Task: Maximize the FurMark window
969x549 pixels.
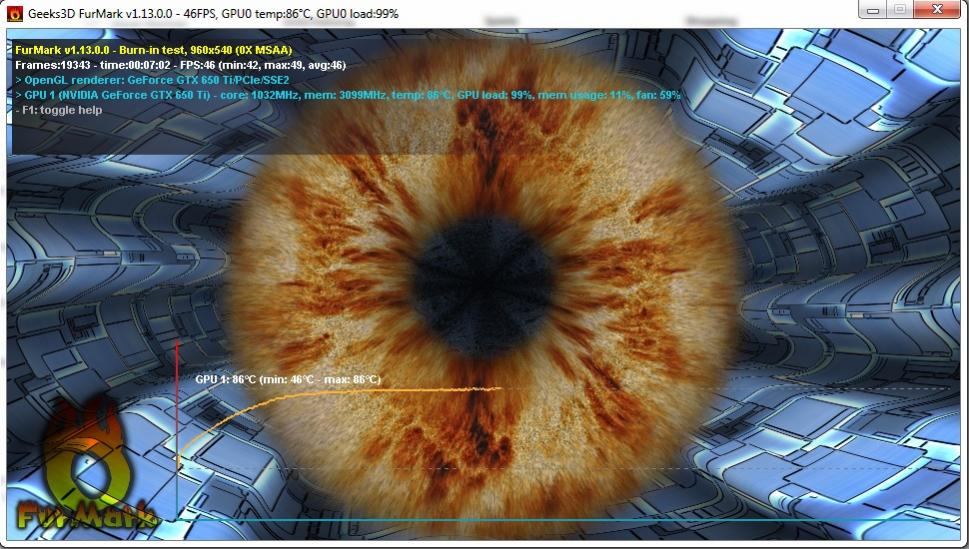Action: click(900, 9)
